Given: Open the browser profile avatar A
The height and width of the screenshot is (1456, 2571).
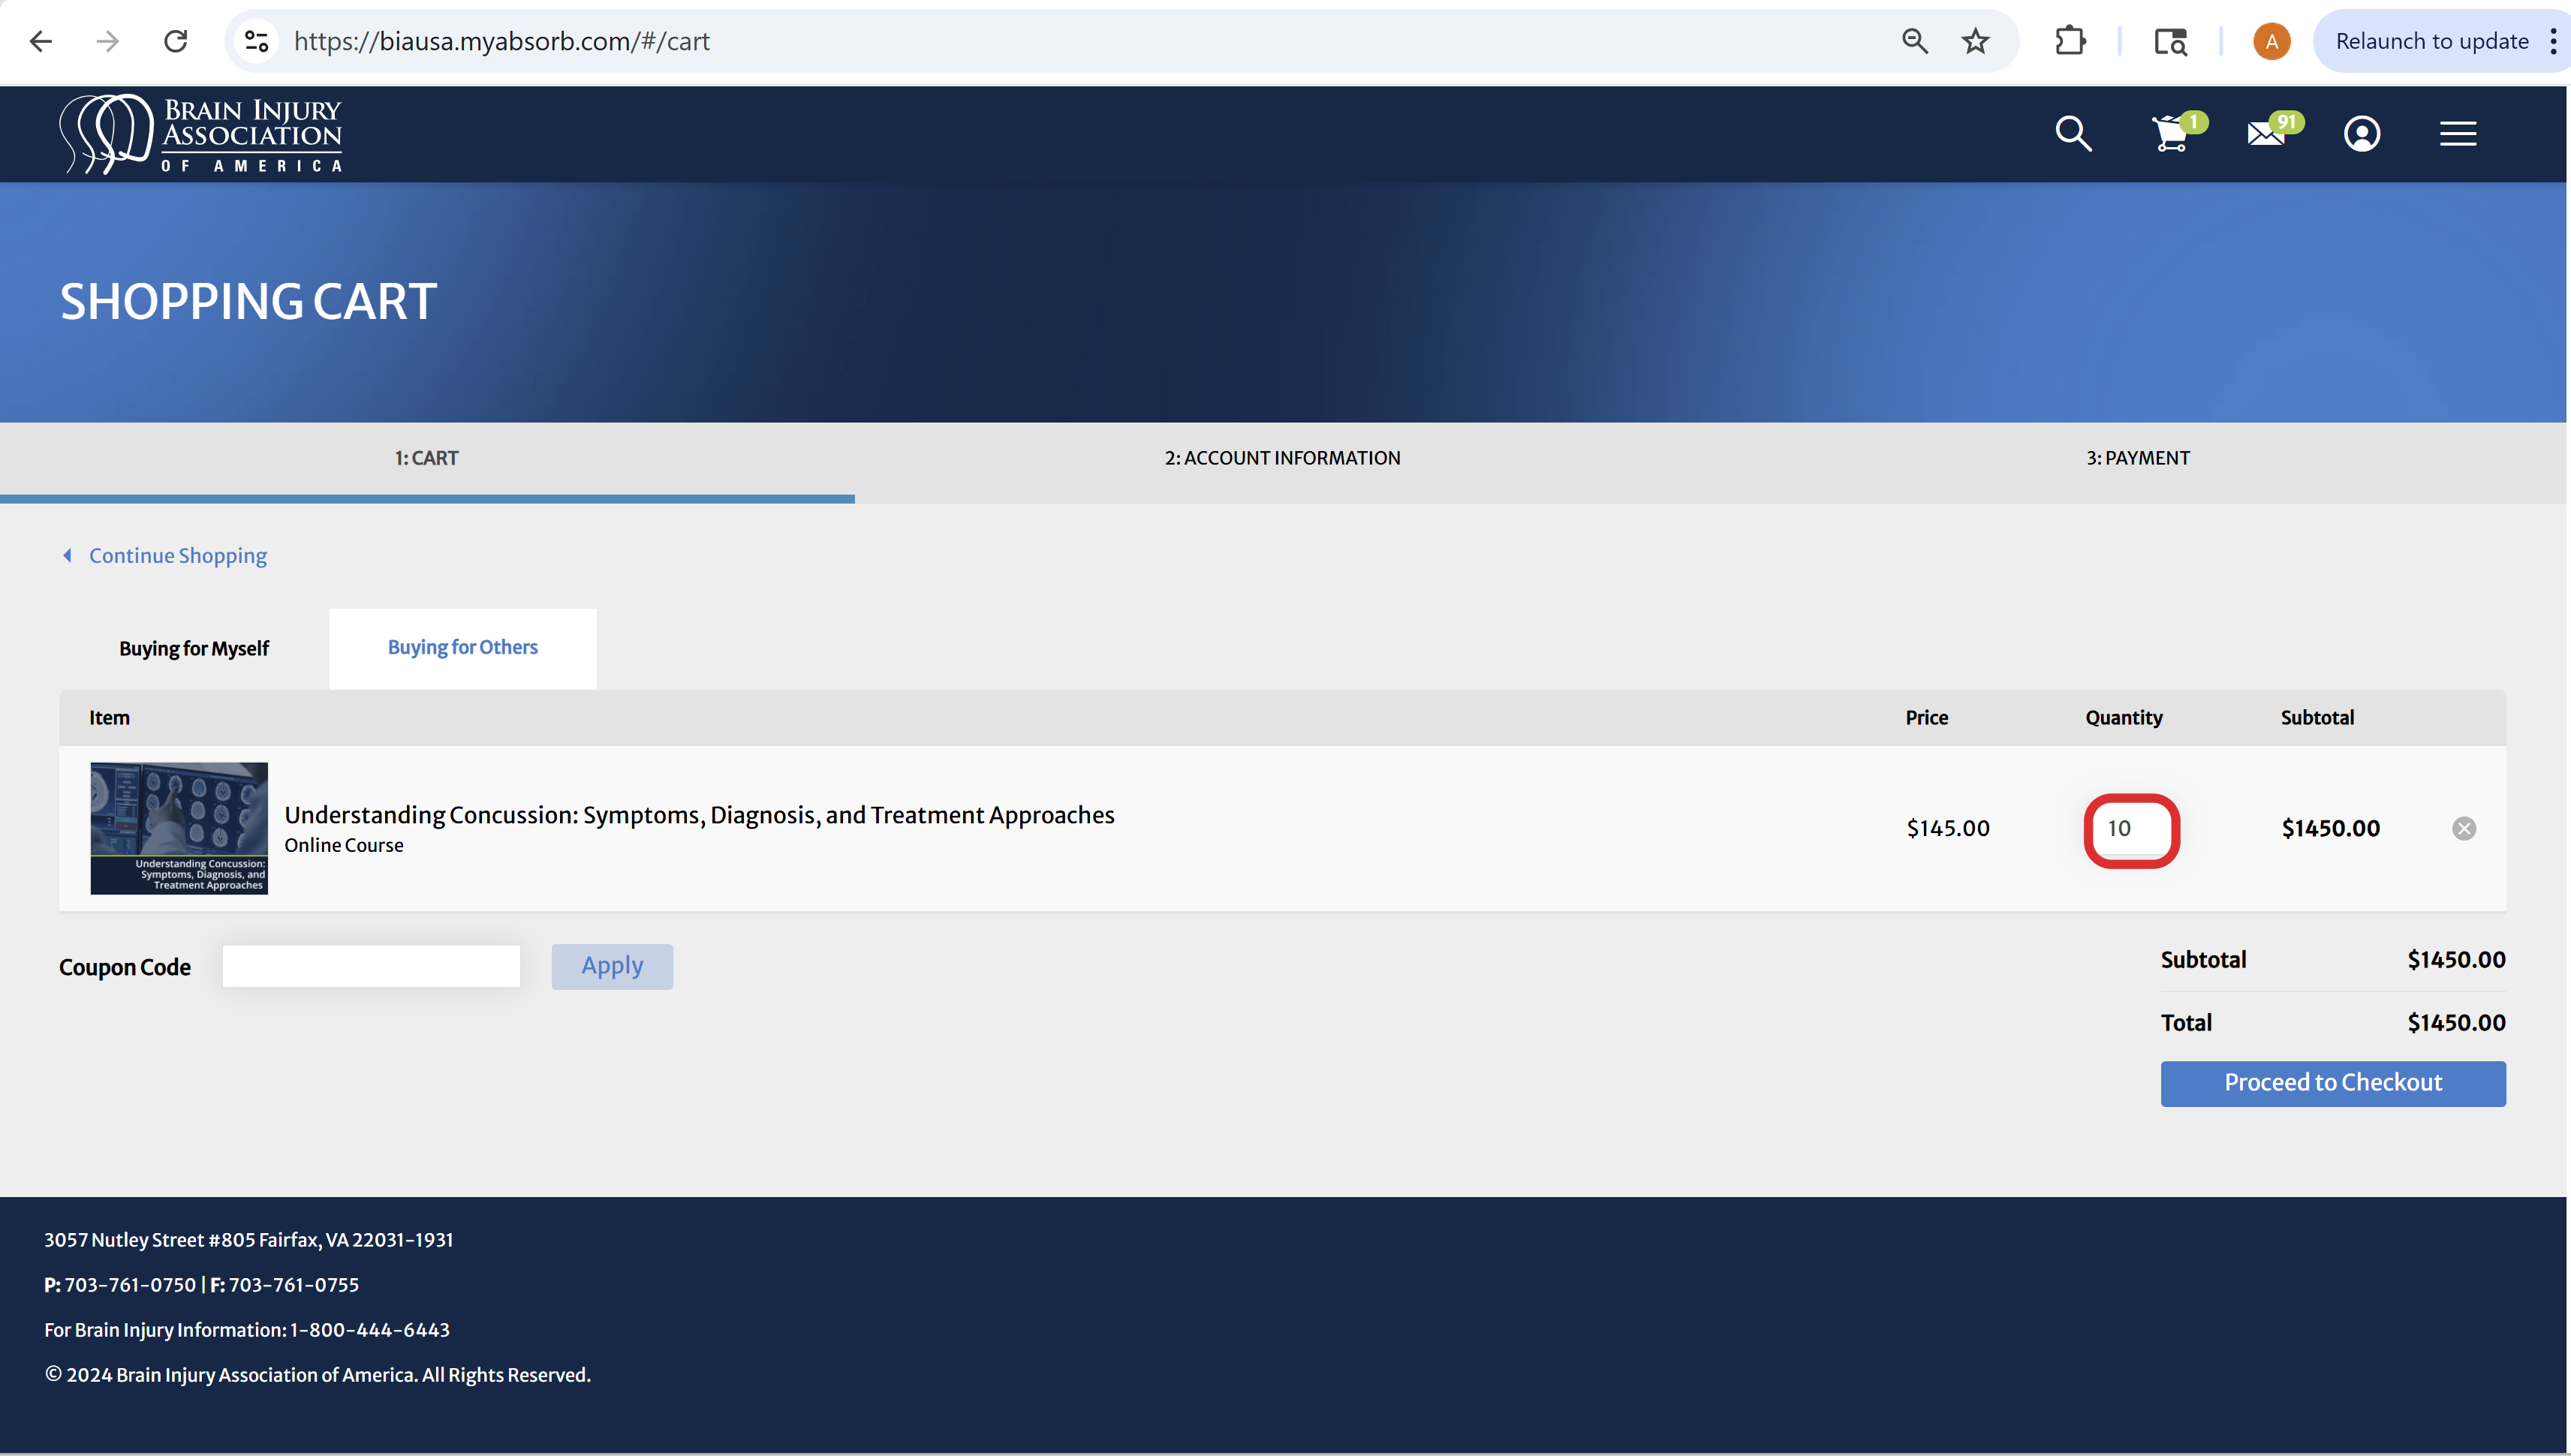Looking at the screenshot, I should [2271, 41].
